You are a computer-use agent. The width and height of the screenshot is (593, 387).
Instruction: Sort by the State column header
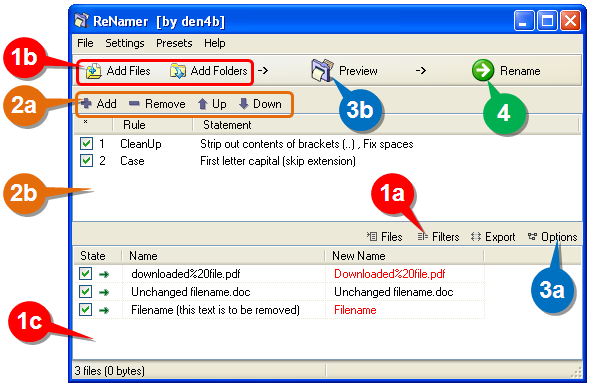coord(97,256)
